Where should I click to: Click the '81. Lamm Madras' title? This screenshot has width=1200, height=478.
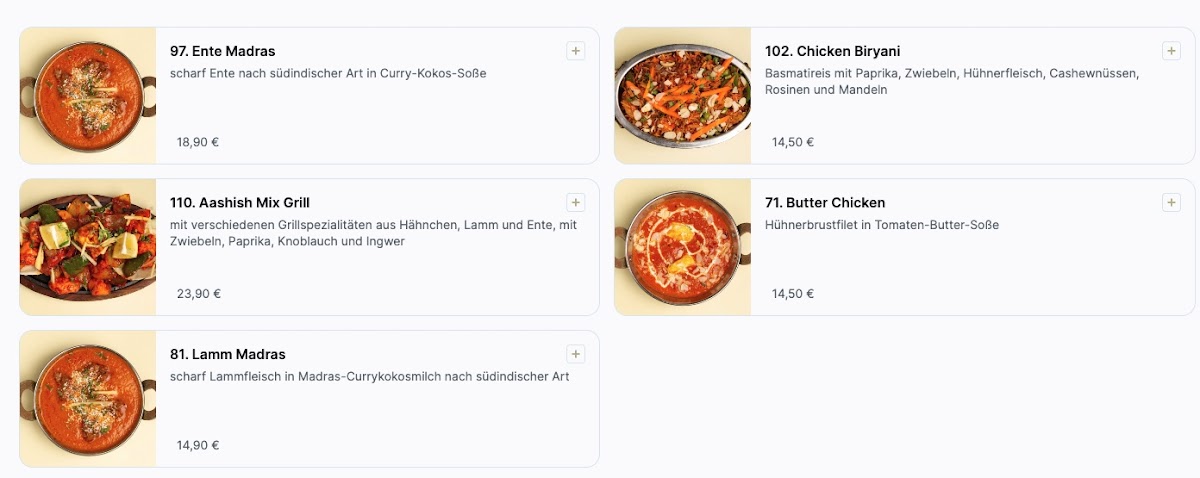pyautogui.click(x=228, y=354)
